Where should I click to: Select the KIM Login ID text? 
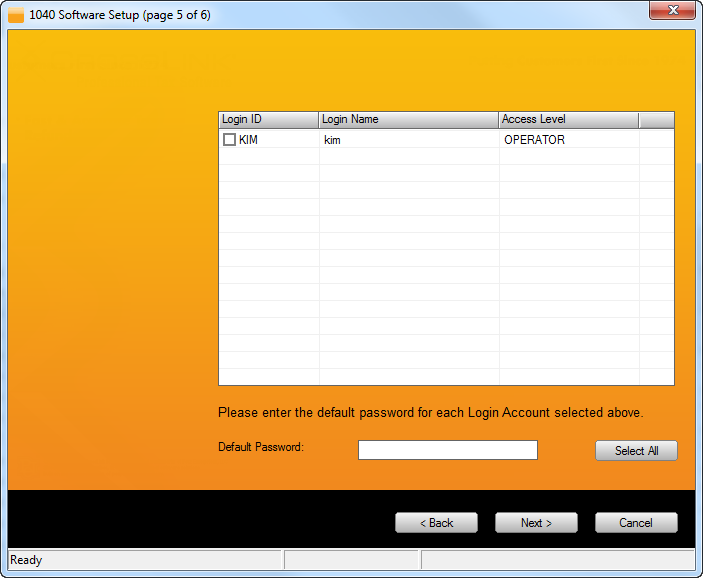248,140
